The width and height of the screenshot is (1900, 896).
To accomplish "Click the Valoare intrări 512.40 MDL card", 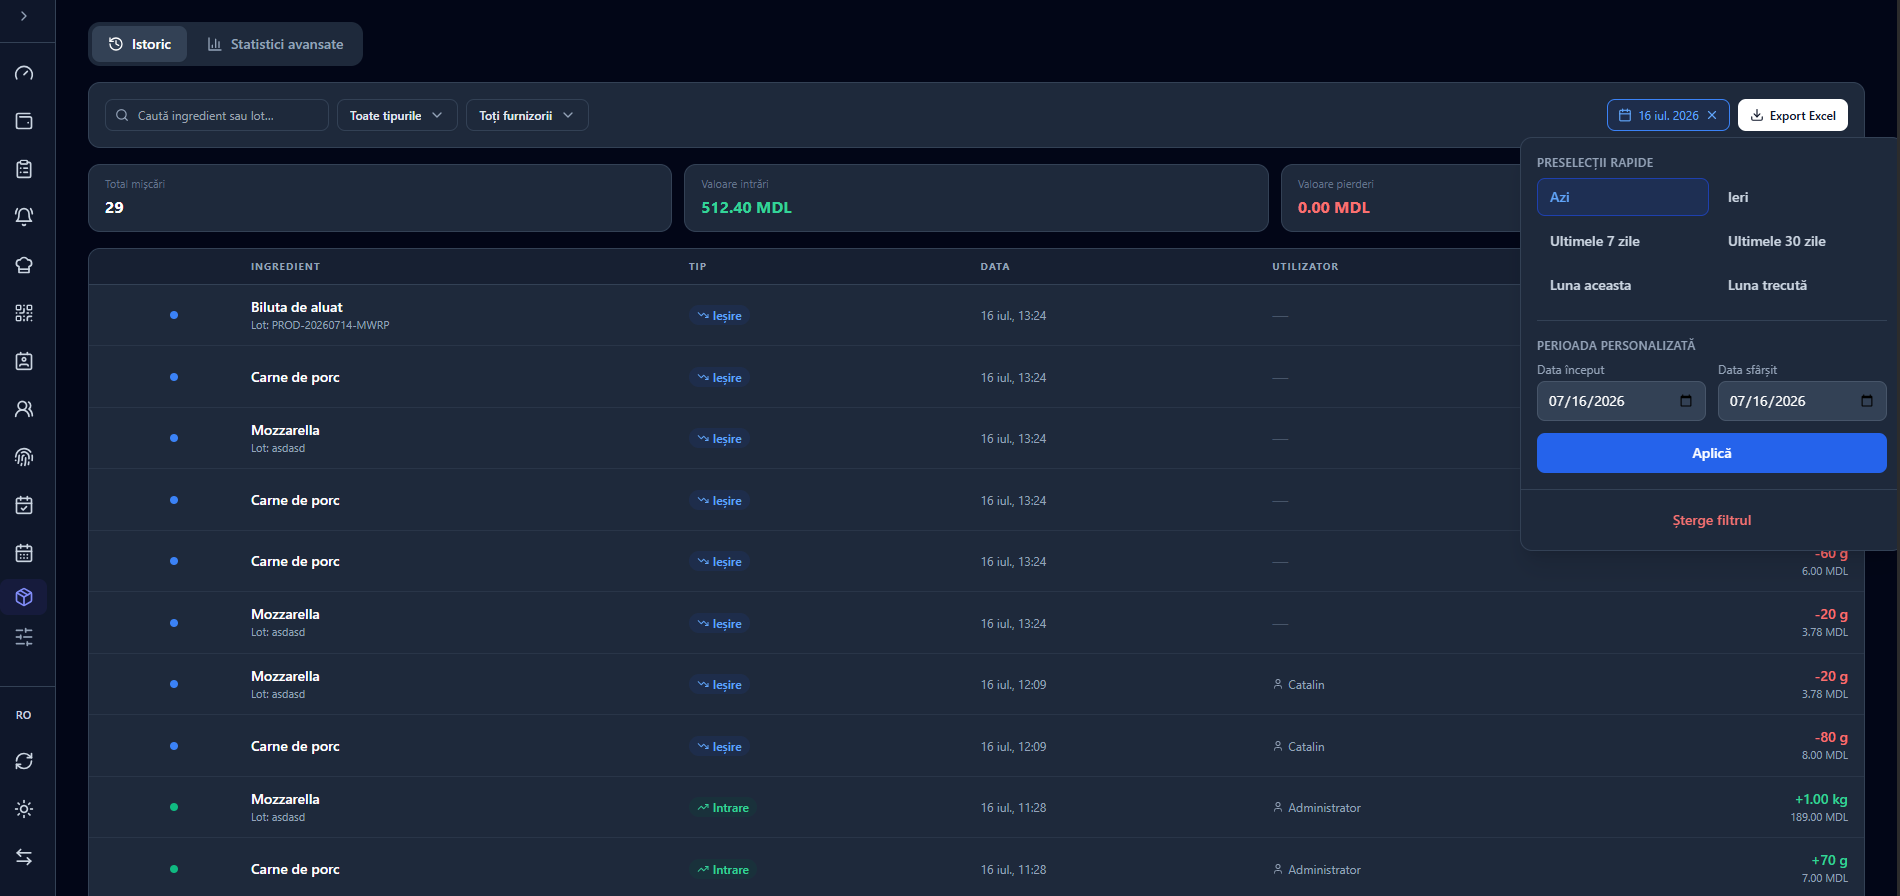I will [976, 198].
